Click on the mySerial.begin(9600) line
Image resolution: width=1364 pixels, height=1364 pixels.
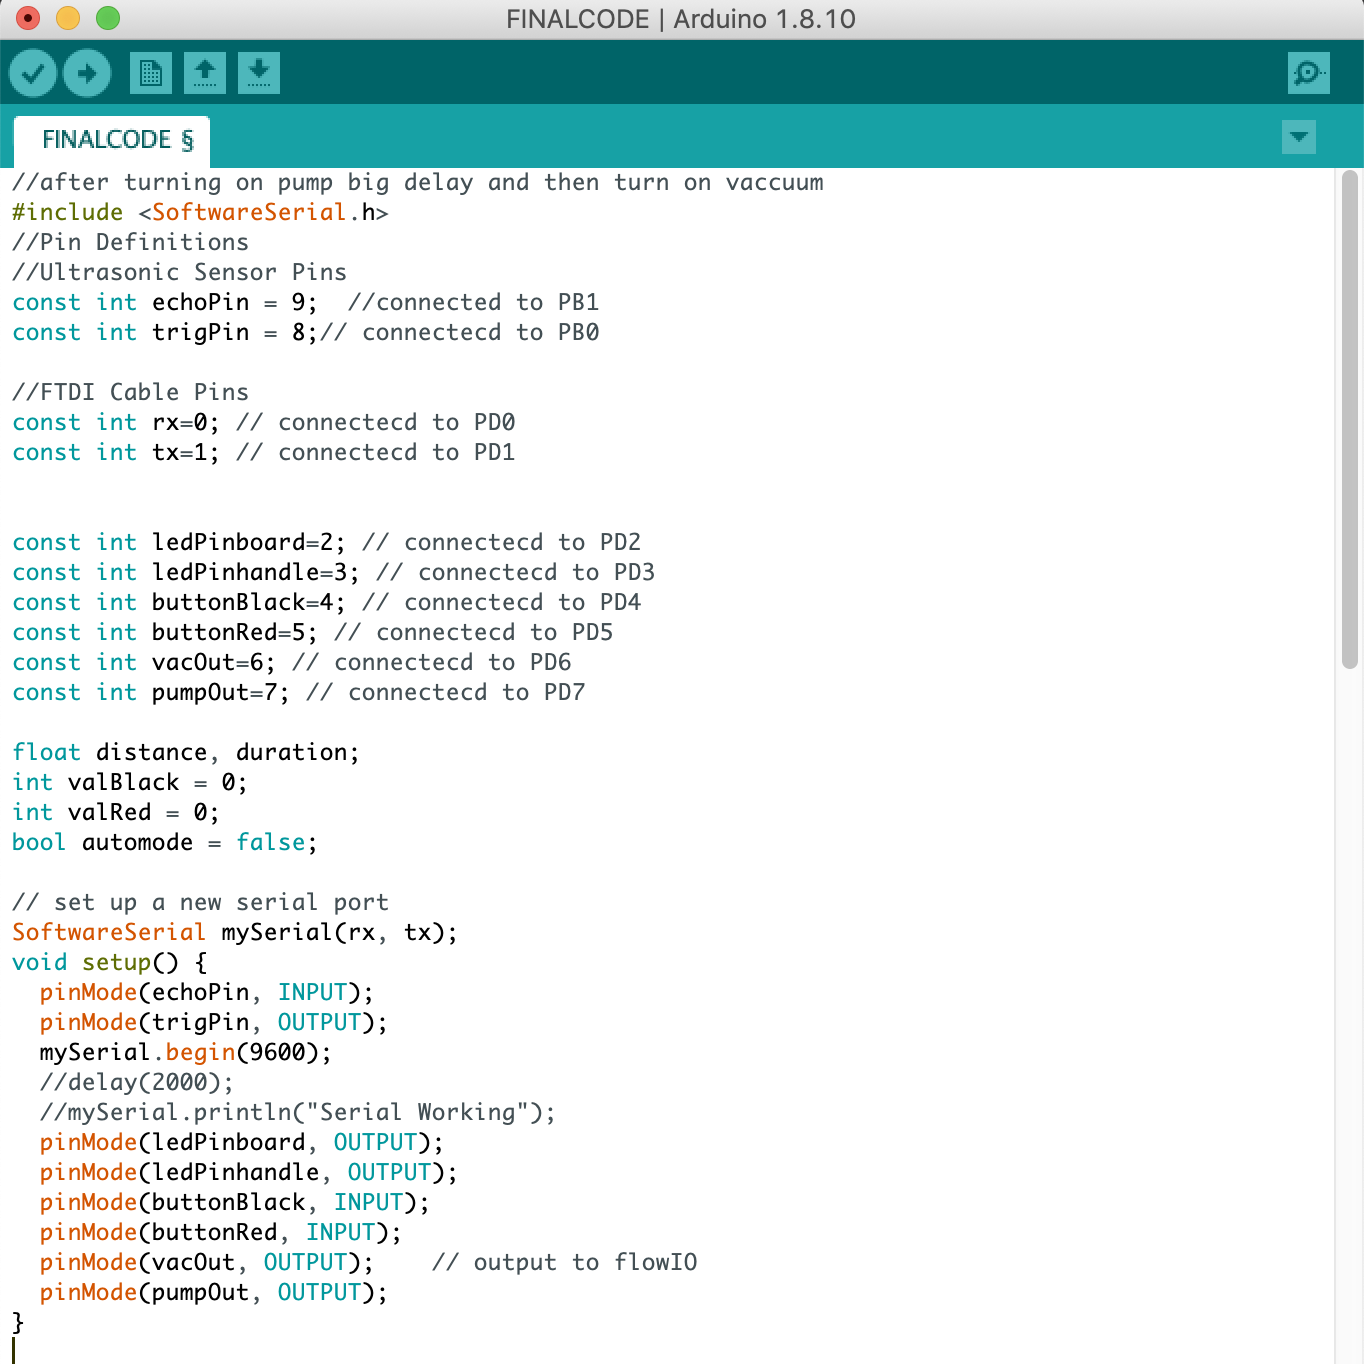coord(185,1052)
